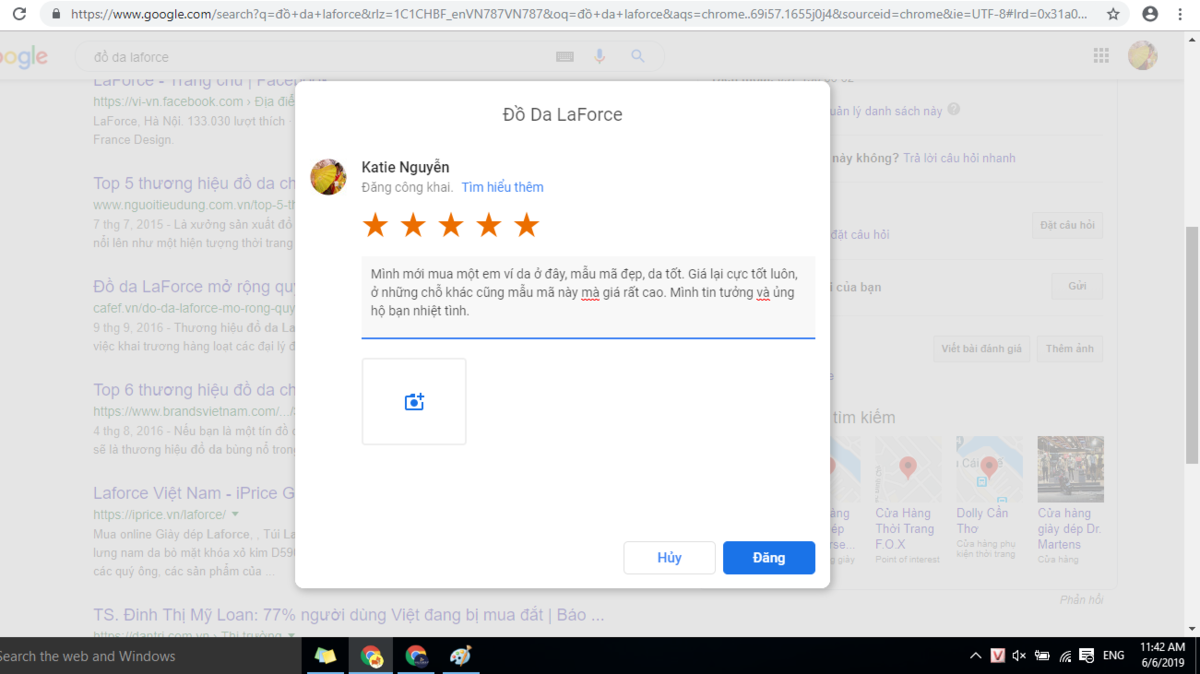Click the battery power tray icon
The height and width of the screenshot is (674, 1200).
coord(1043,656)
